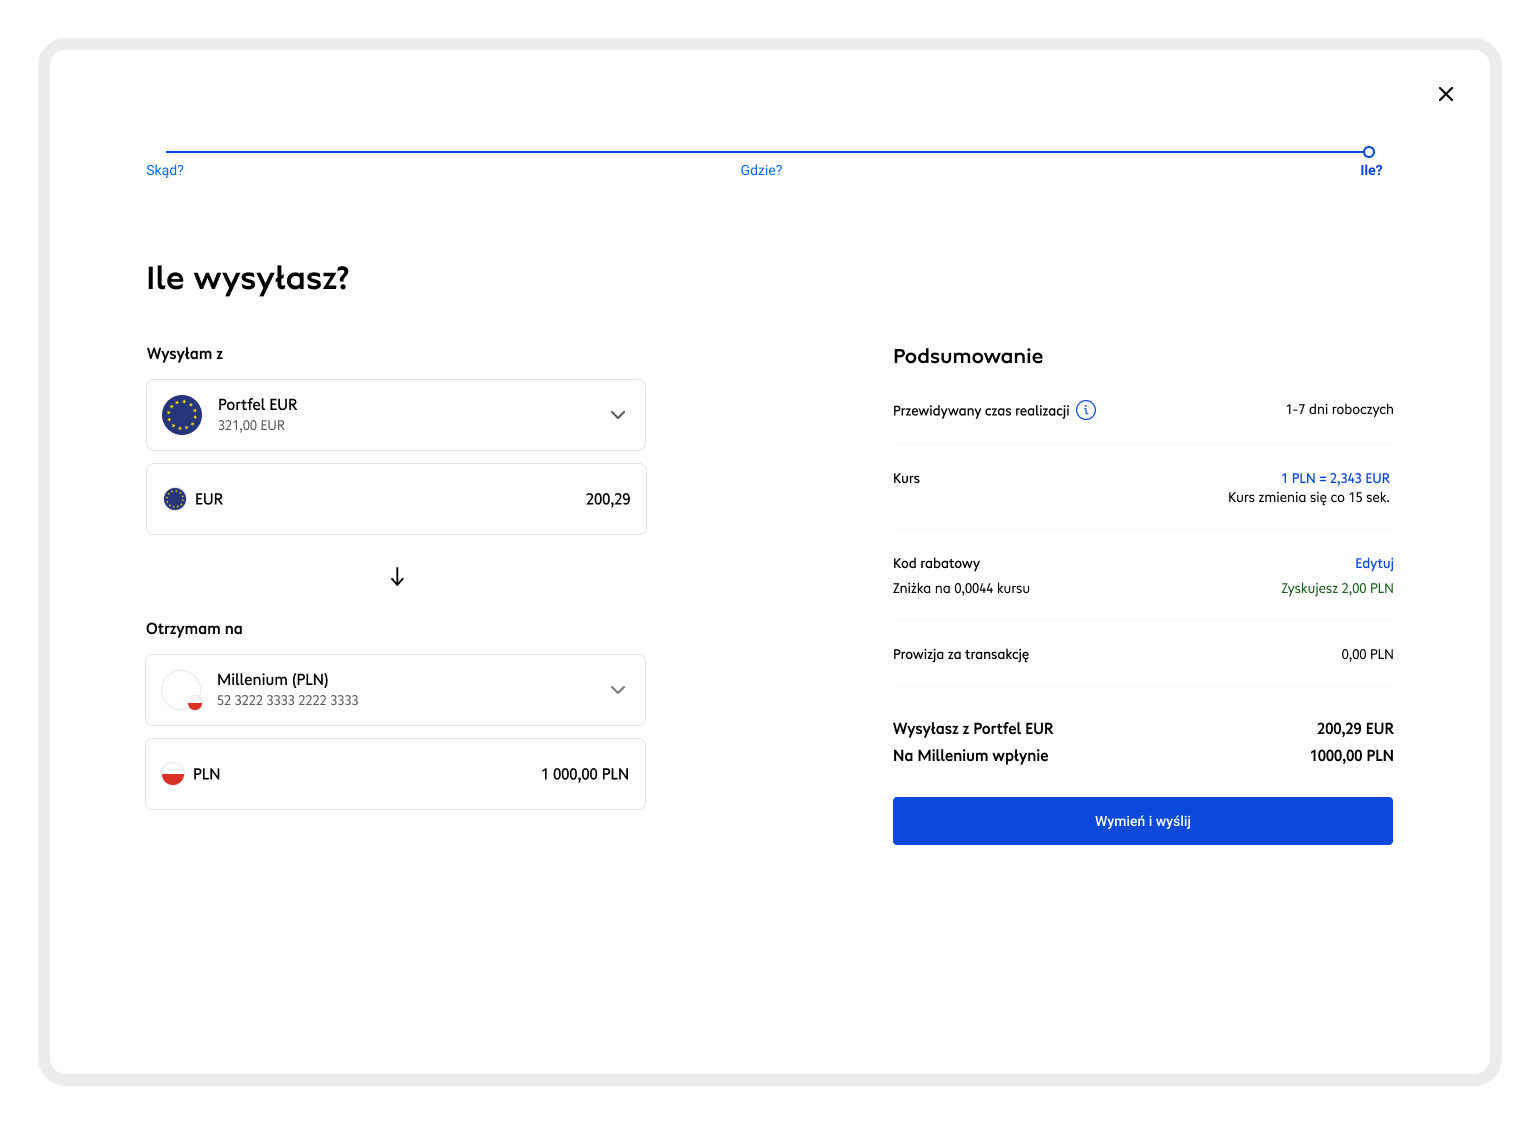The height and width of the screenshot is (1124, 1540).
Task: Expand the Portfel EUR source dropdown
Action: pyautogui.click(x=617, y=415)
